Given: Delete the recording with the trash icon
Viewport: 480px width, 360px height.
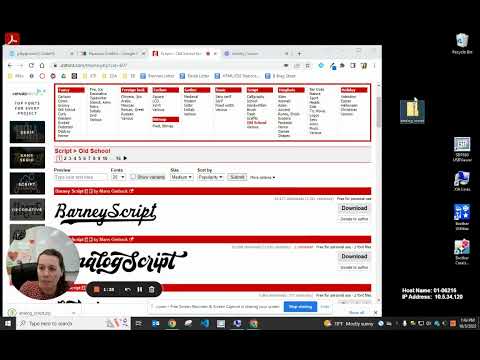Looking at the screenshot, I should coord(152,289).
